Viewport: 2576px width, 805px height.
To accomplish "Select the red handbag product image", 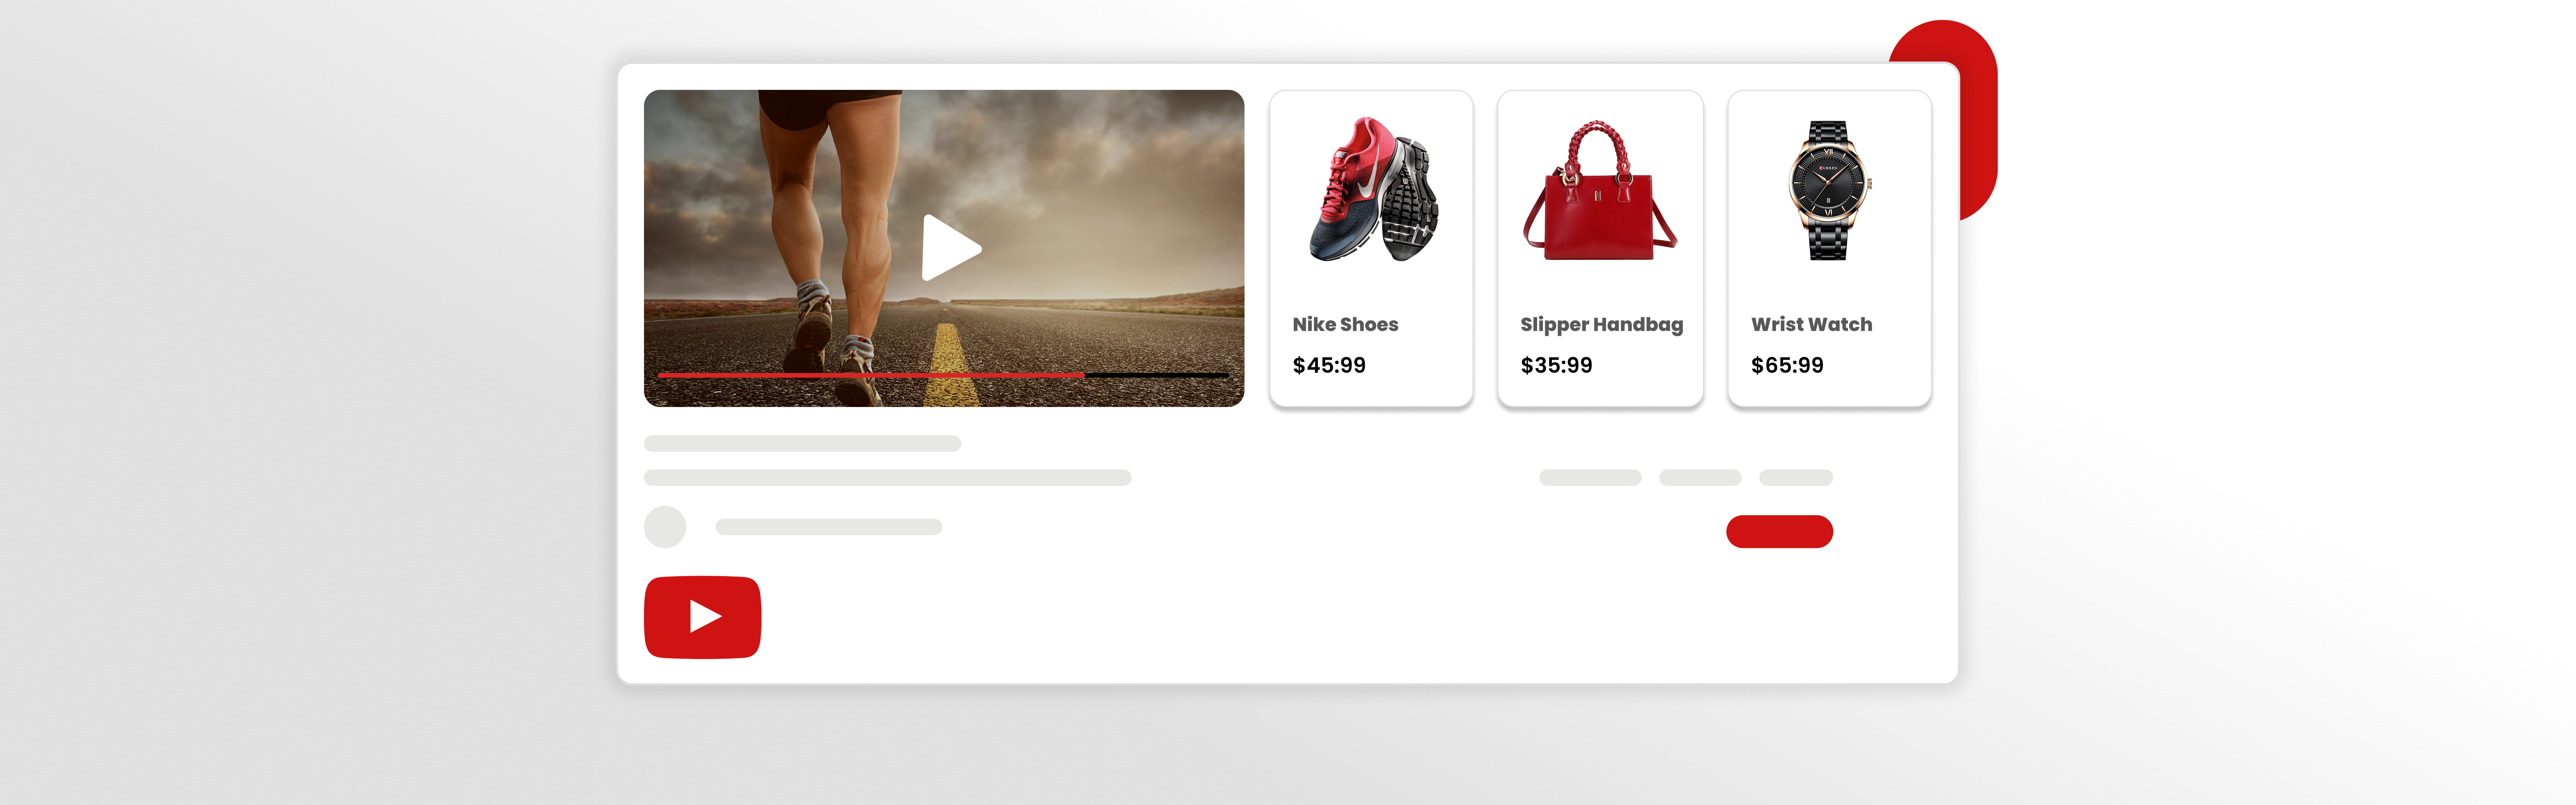I will 1600,191.
